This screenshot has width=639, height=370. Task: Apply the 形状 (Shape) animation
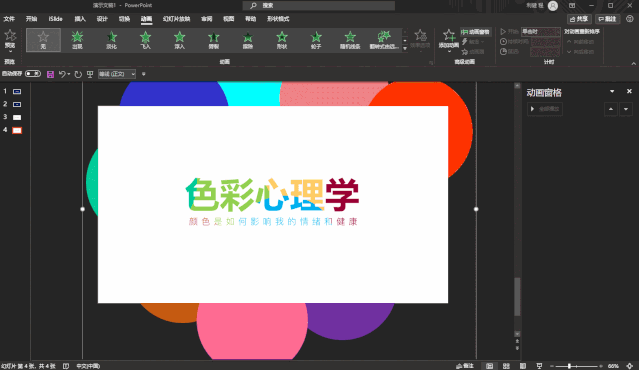tap(282, 40)
